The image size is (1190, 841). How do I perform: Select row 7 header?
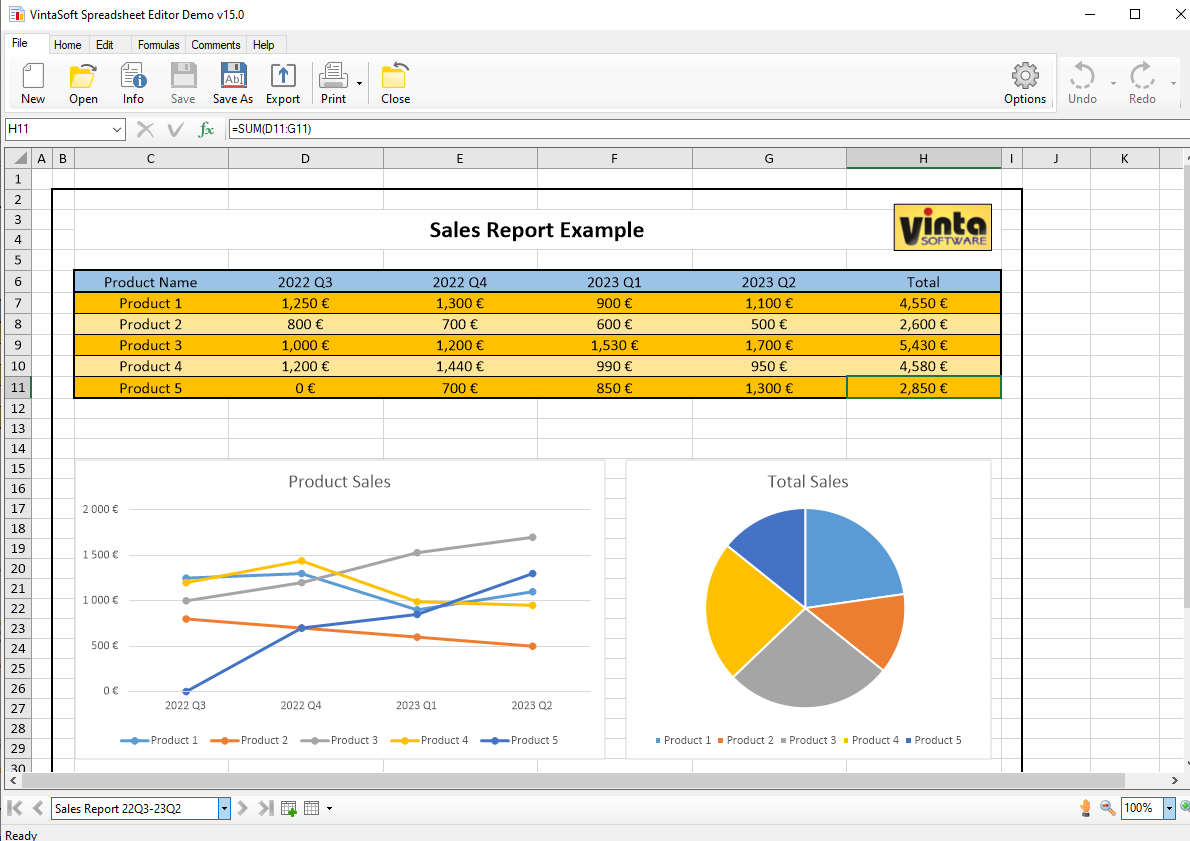[18, 303]
